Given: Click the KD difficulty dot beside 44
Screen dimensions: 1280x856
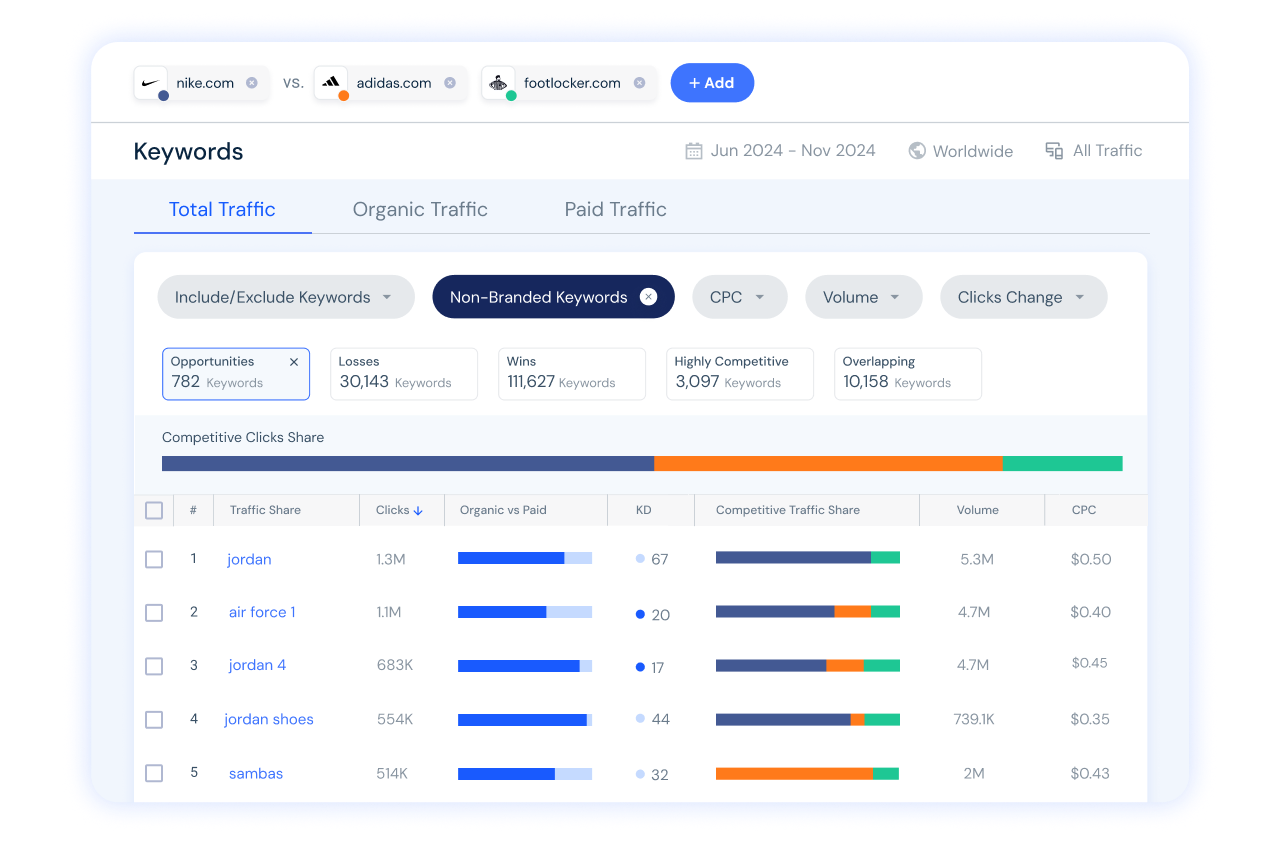Looking at the screenshot, I should (640, 719).
